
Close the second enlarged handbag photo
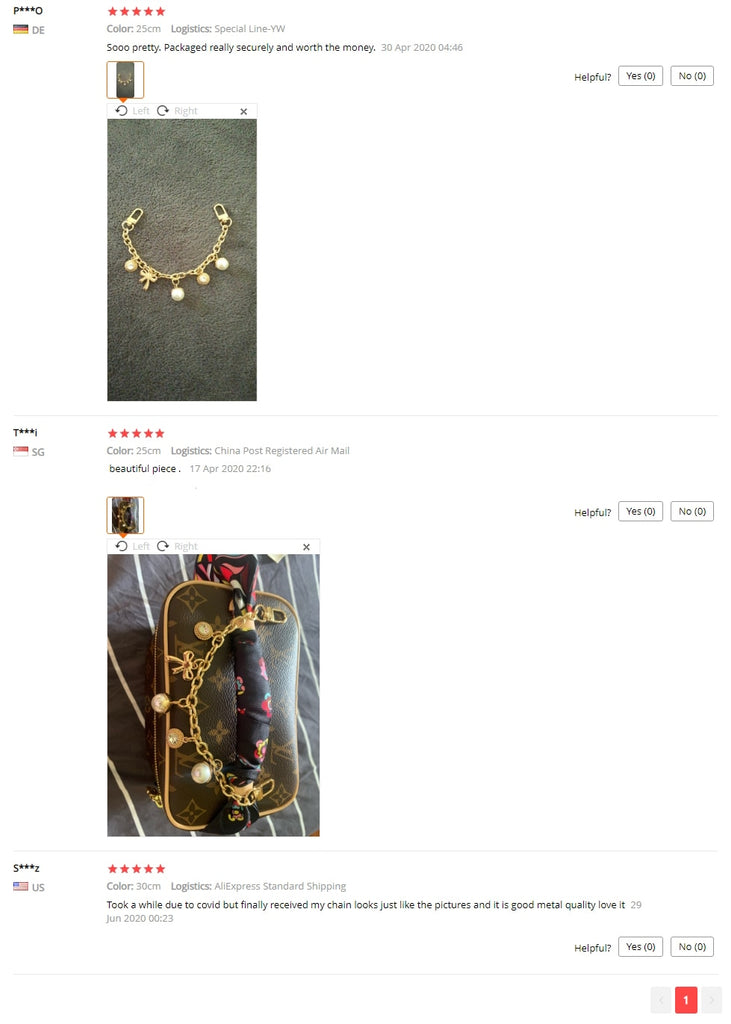coord(306,547)
